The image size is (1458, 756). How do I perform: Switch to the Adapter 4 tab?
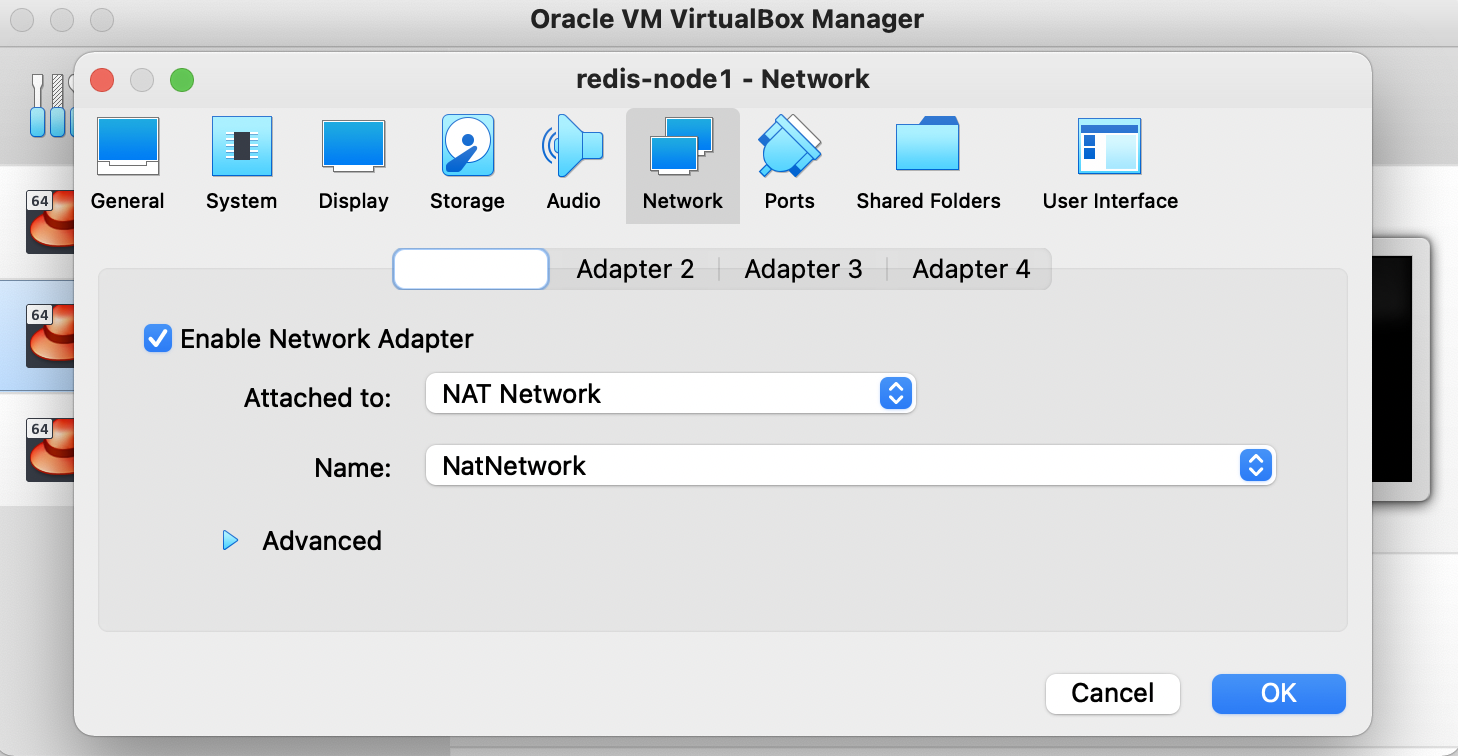point(971,269)
